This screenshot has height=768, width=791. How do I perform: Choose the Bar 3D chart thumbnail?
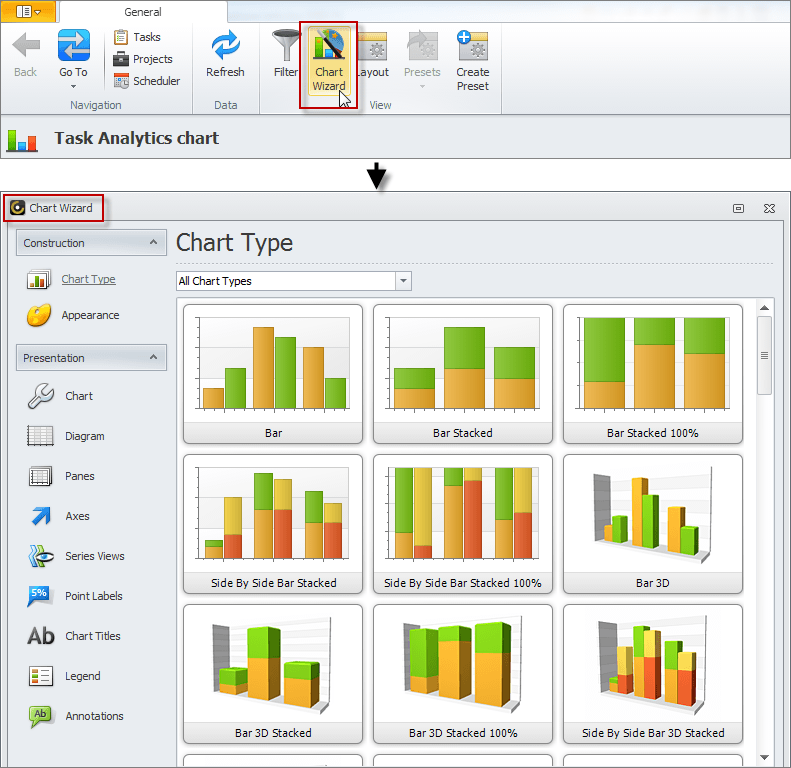[x=652, y=523]
